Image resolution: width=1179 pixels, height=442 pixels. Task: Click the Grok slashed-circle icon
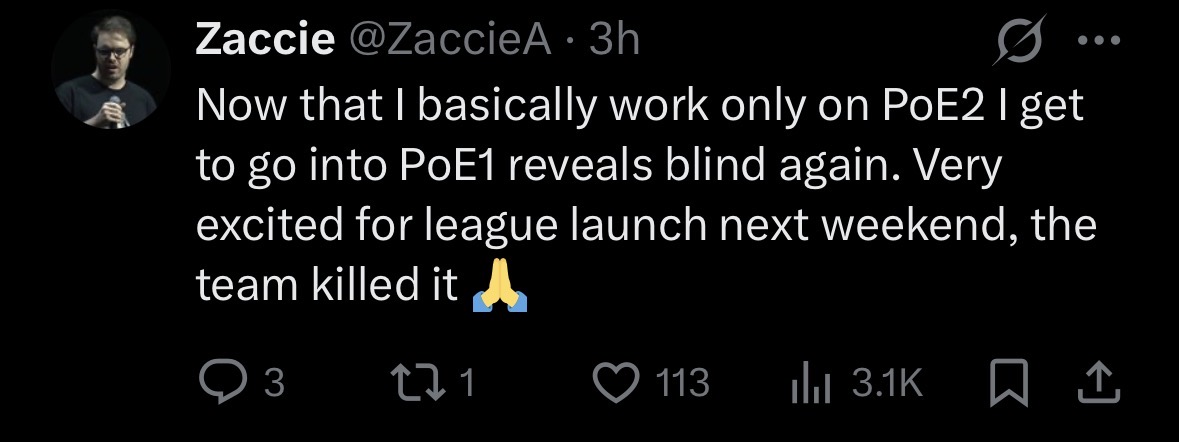click(x=1020, y=40)
